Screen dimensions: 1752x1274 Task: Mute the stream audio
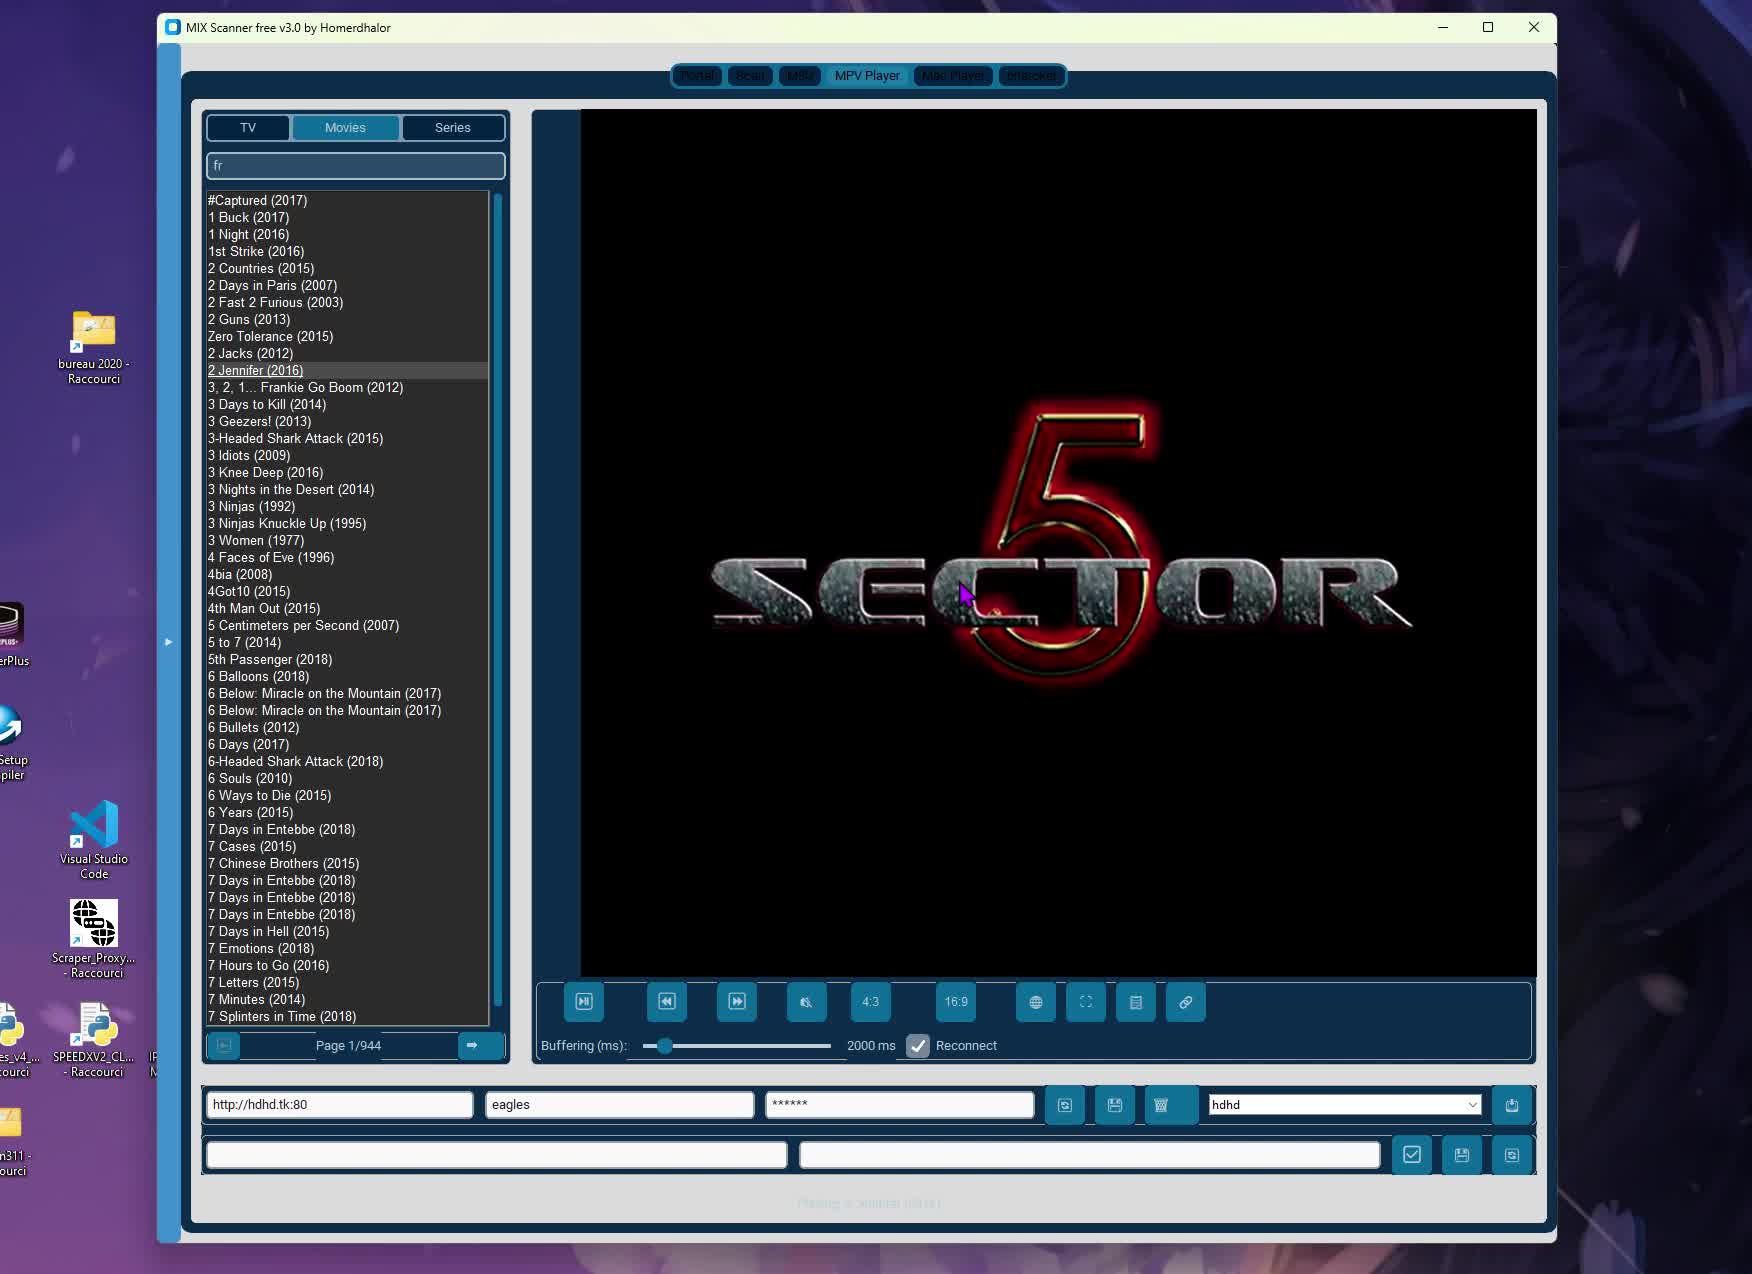tap(806, 1002)
